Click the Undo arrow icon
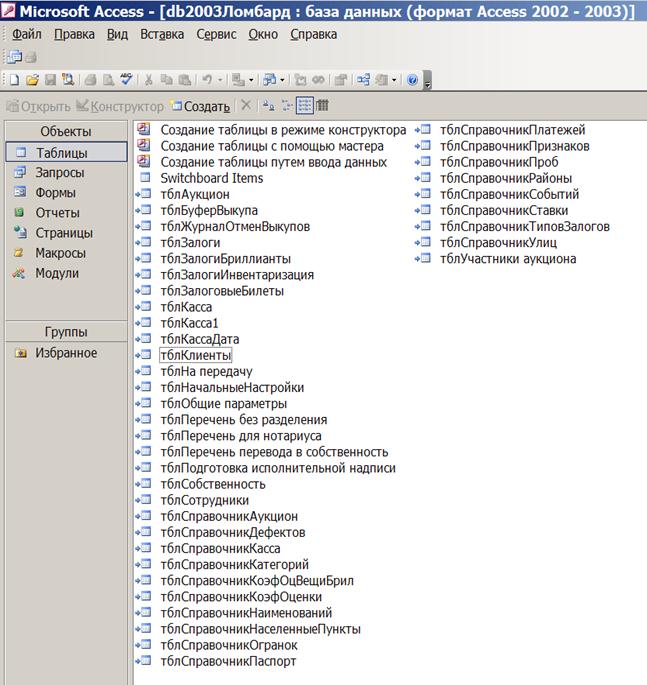This screenshot has width=647, height=685. click(207, 80)
